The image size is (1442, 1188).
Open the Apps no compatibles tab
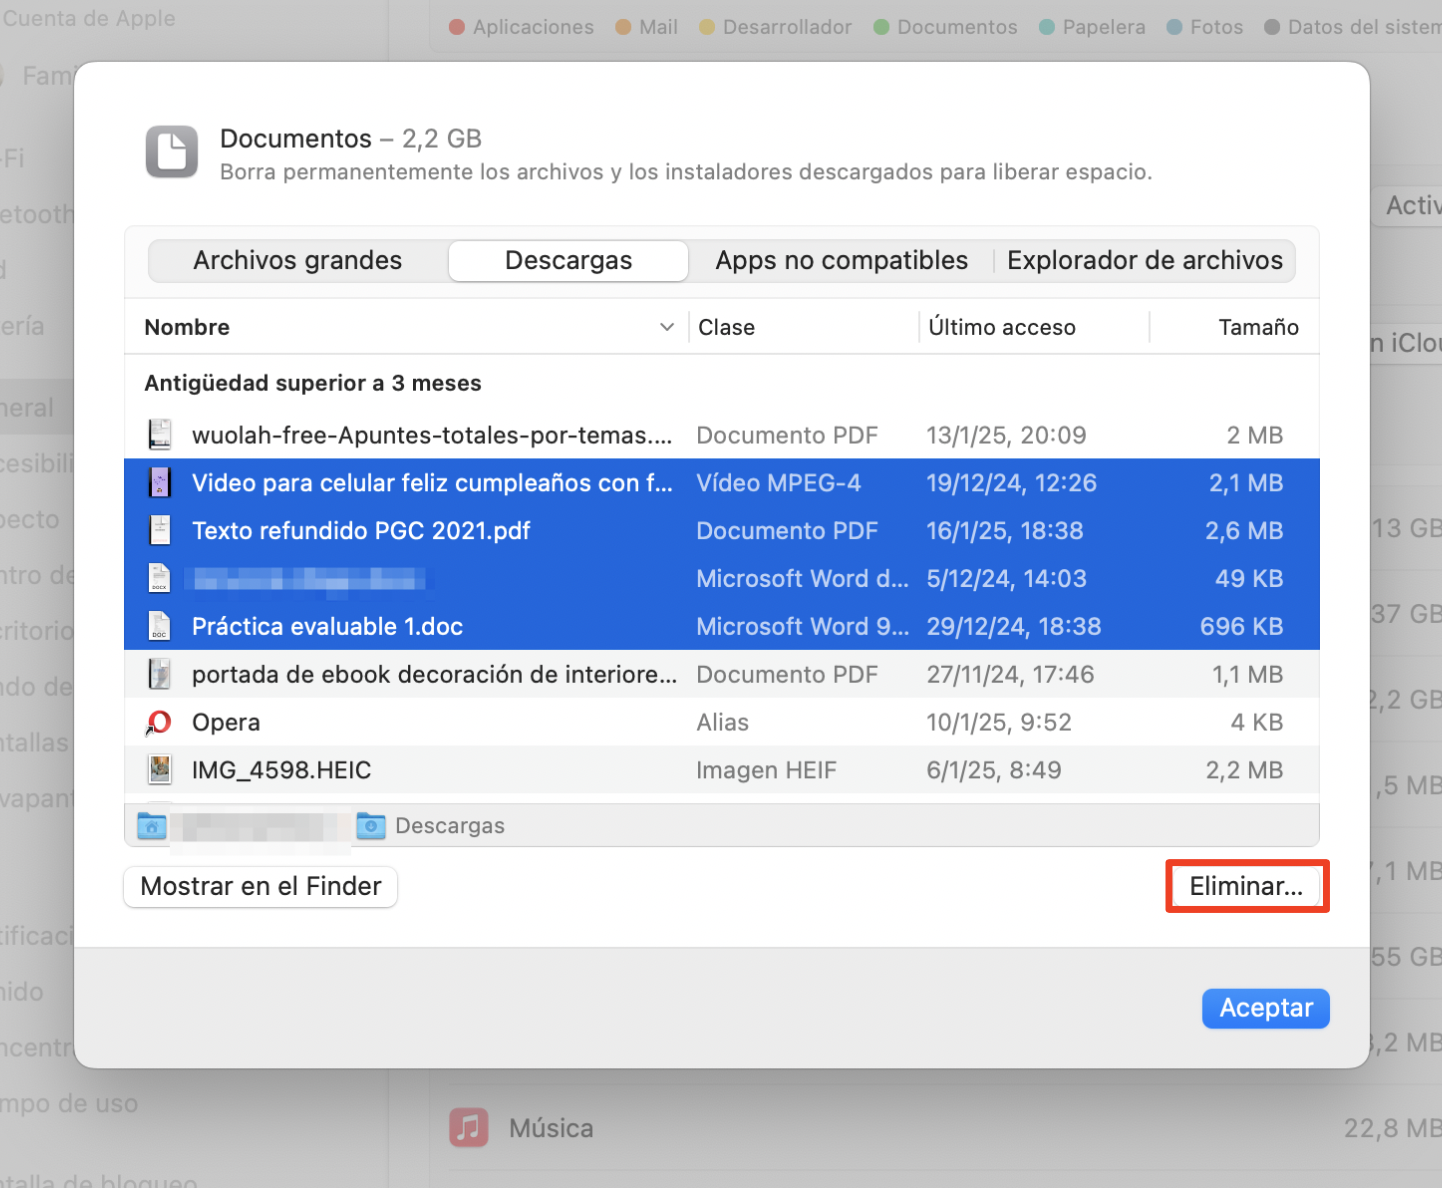point(841,261)
